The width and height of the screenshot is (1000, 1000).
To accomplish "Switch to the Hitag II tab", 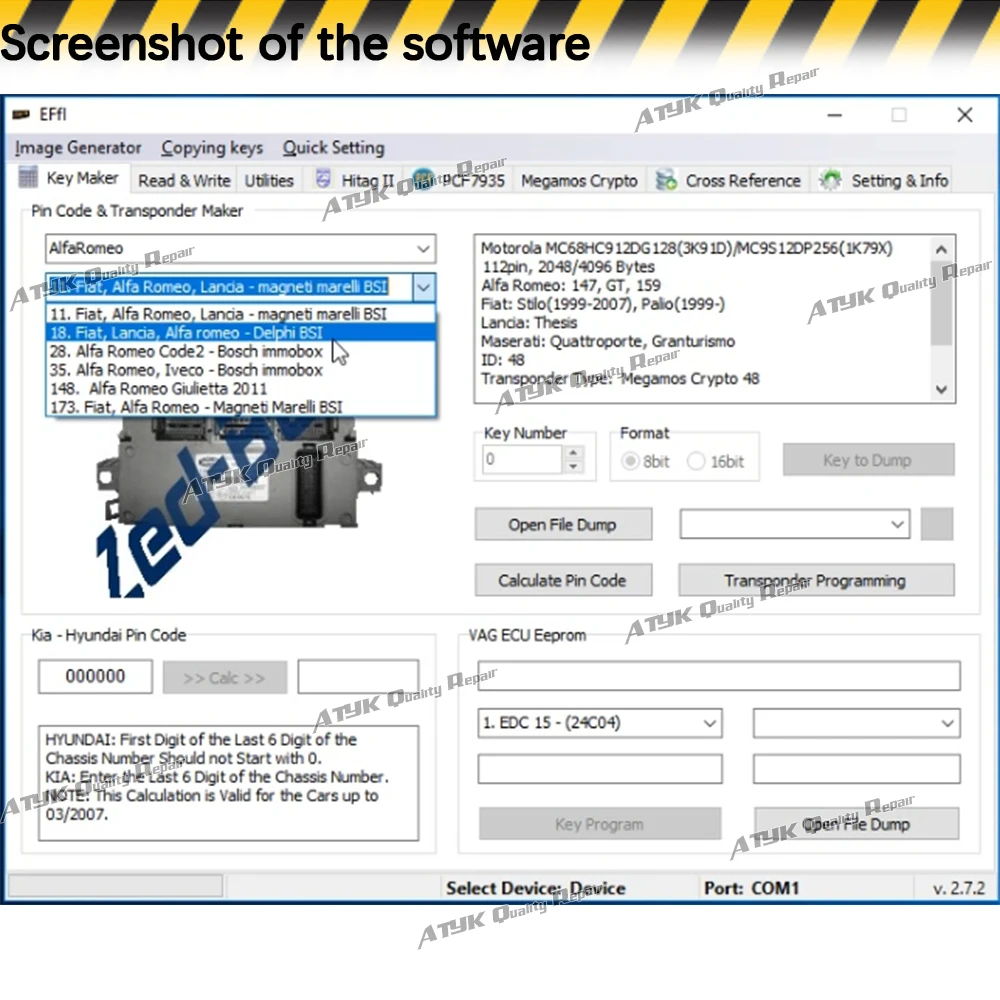I will pos(356,181).
